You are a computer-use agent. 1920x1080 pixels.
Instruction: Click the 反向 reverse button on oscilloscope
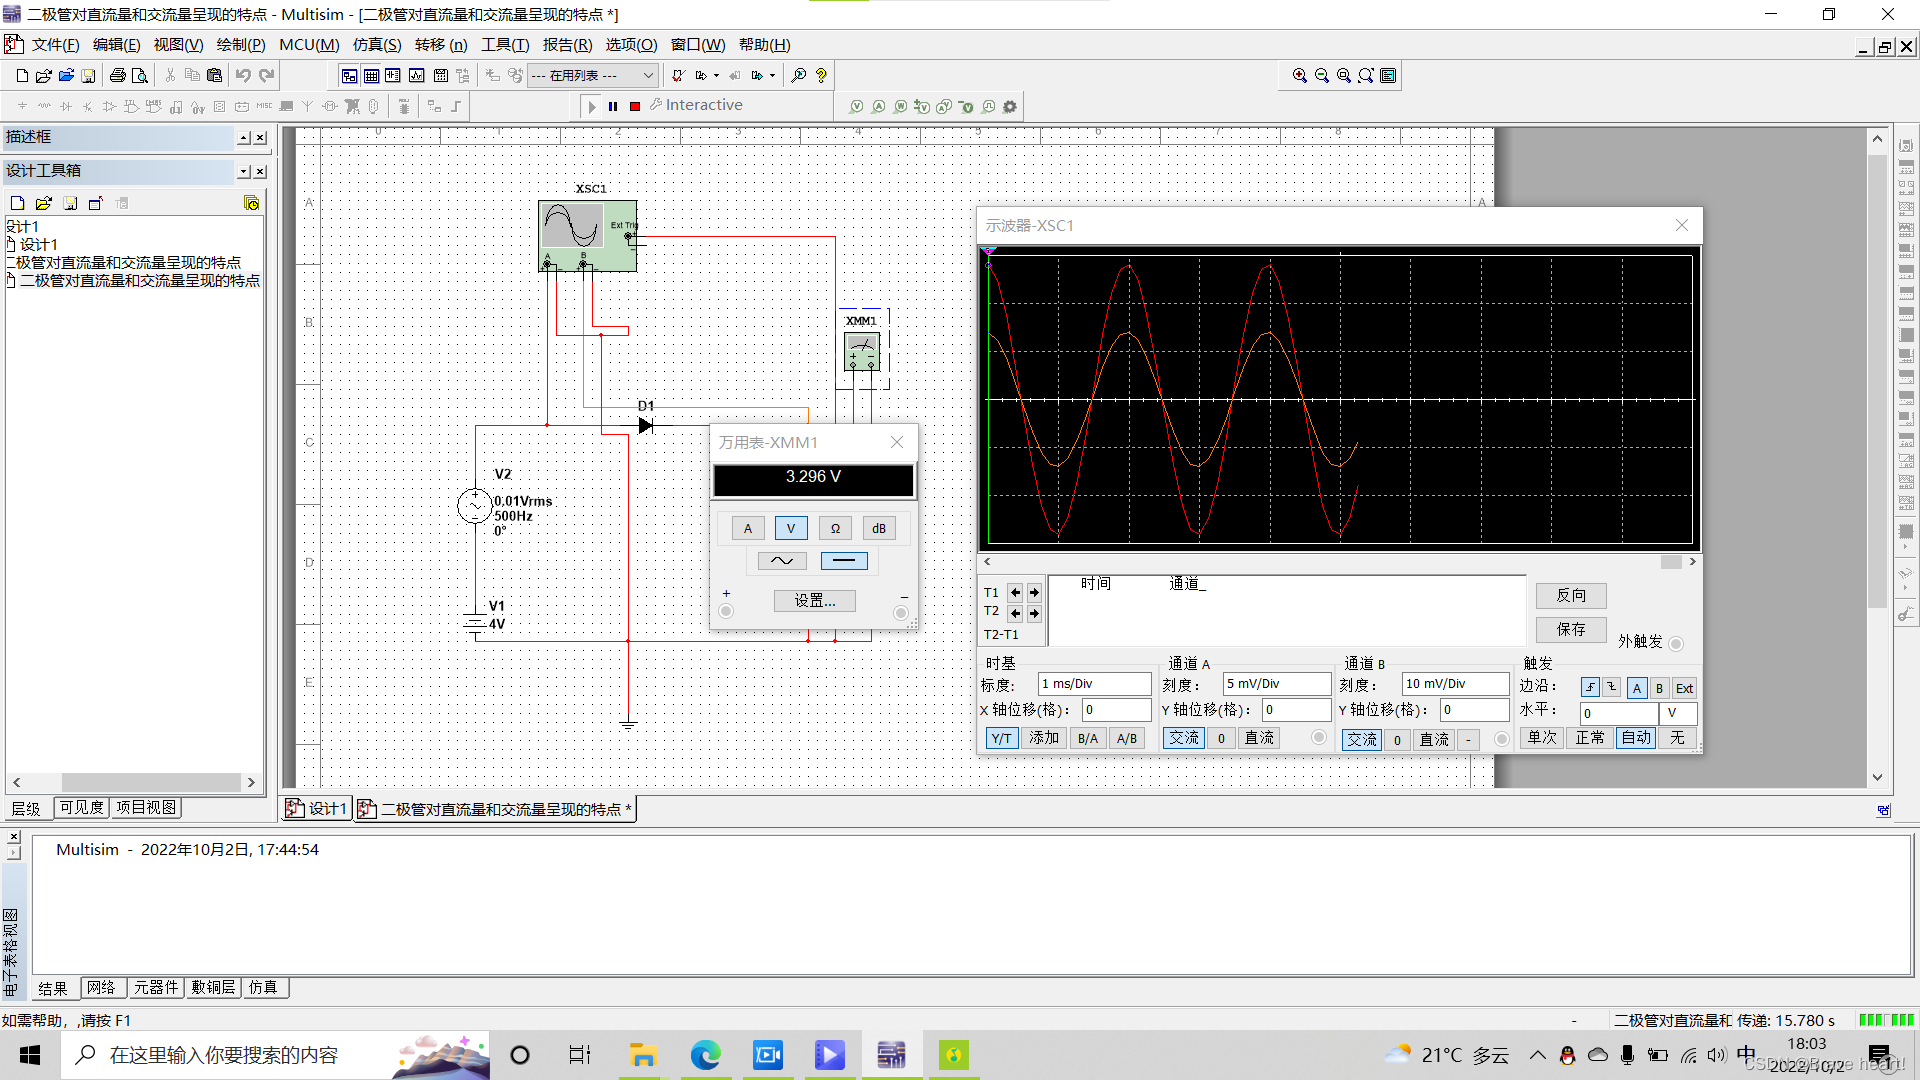(x=1570, y=596)
